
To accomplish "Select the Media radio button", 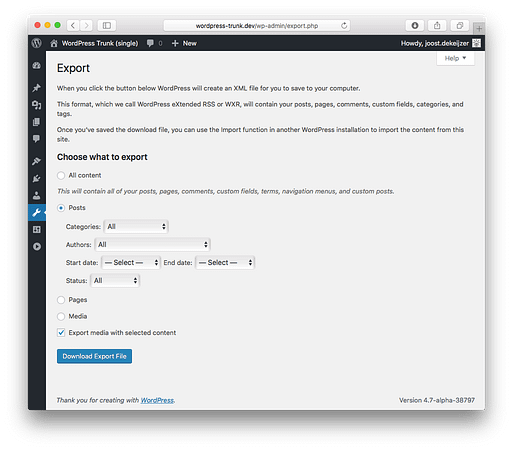I will tap(61, 316).
